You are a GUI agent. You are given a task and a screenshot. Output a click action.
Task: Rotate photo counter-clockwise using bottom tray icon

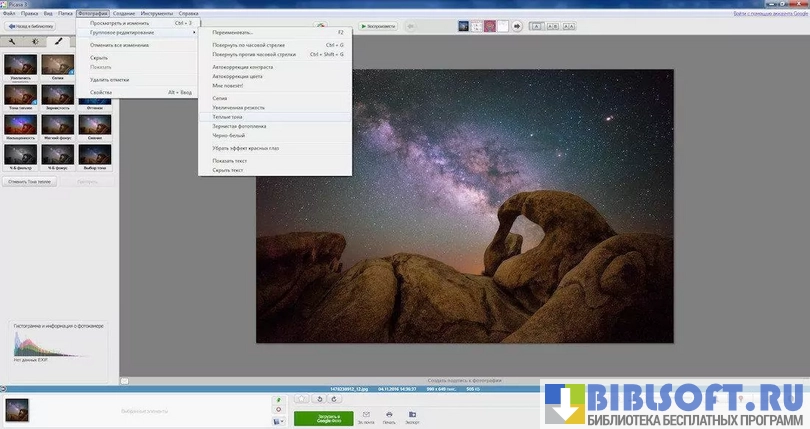coord(319,399)
